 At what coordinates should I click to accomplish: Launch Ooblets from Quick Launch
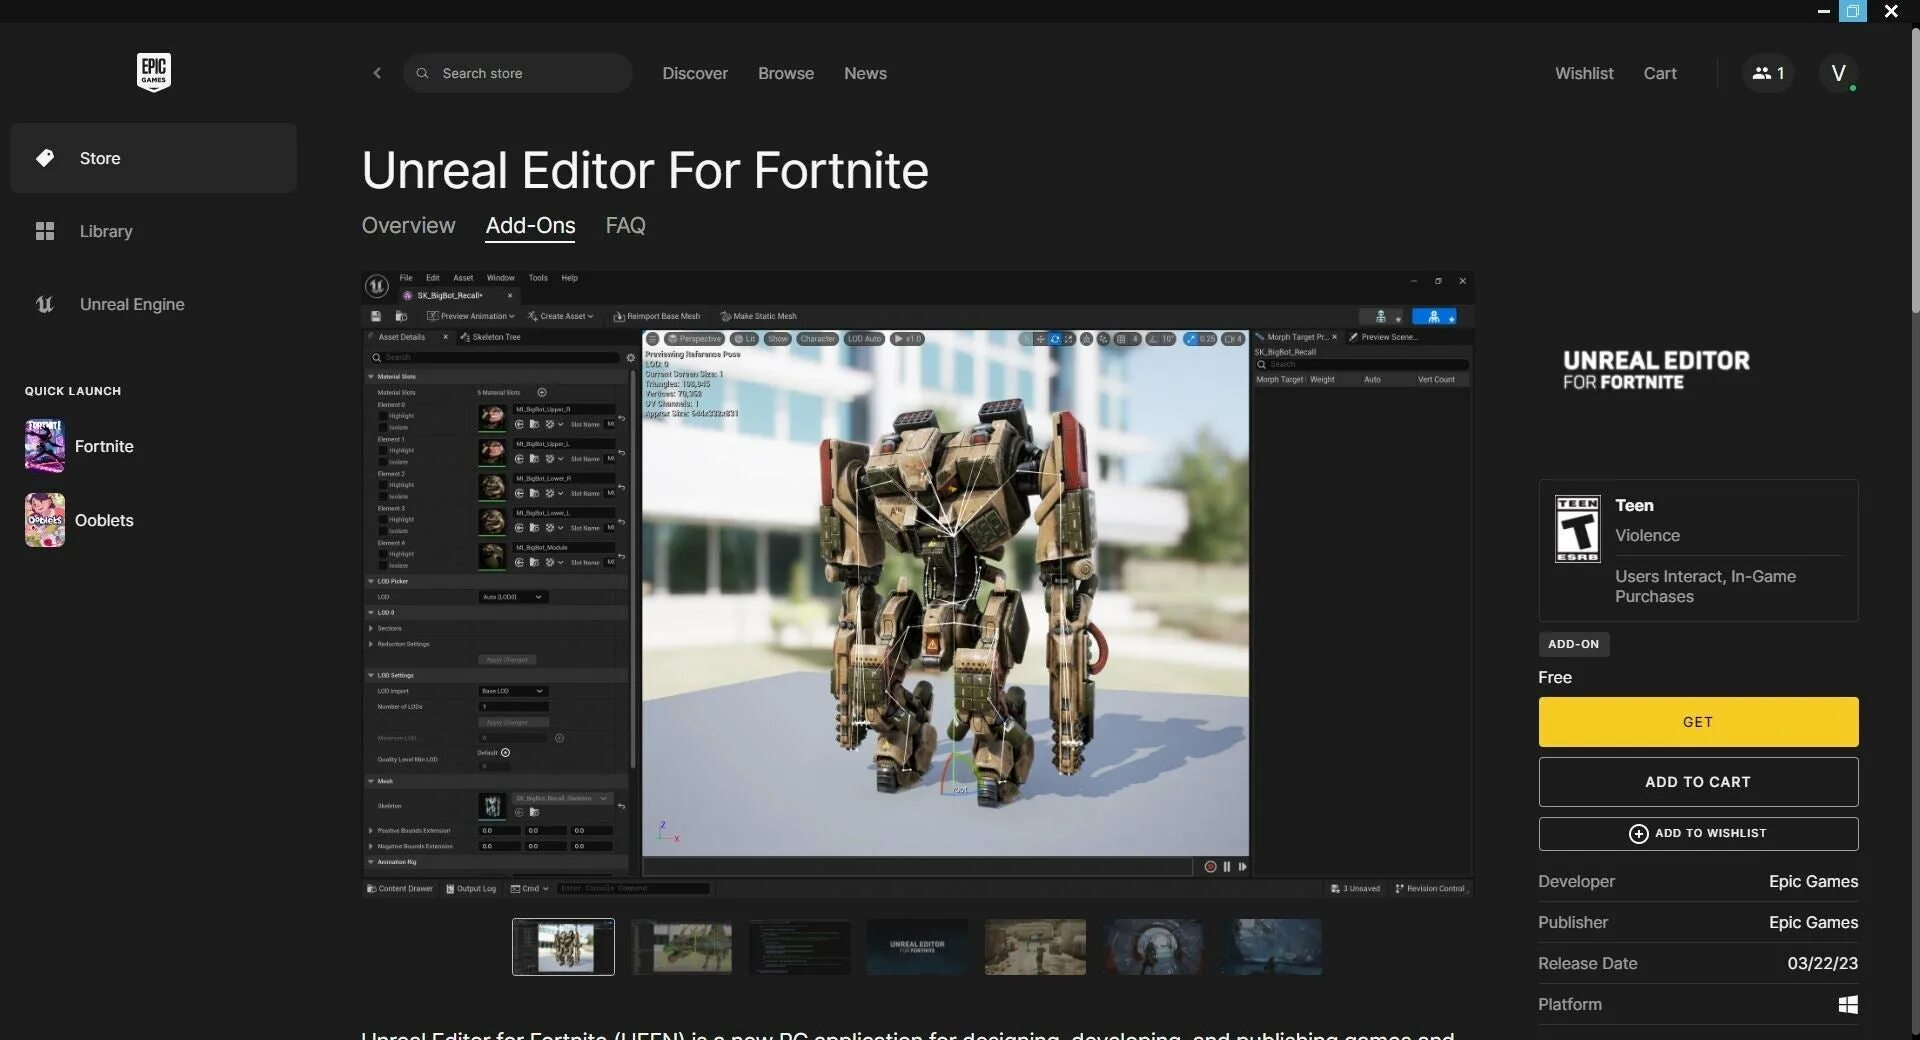click(x=80, y=520)
